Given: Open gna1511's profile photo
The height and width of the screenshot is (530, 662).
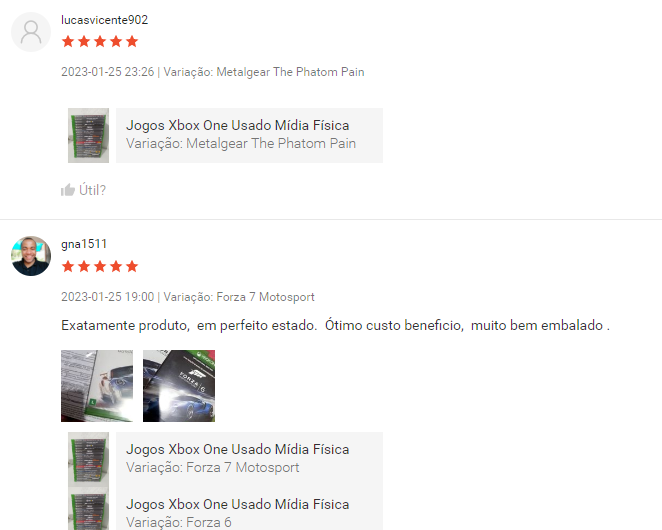Looking at the screenshot, I should tap(31, 256).
